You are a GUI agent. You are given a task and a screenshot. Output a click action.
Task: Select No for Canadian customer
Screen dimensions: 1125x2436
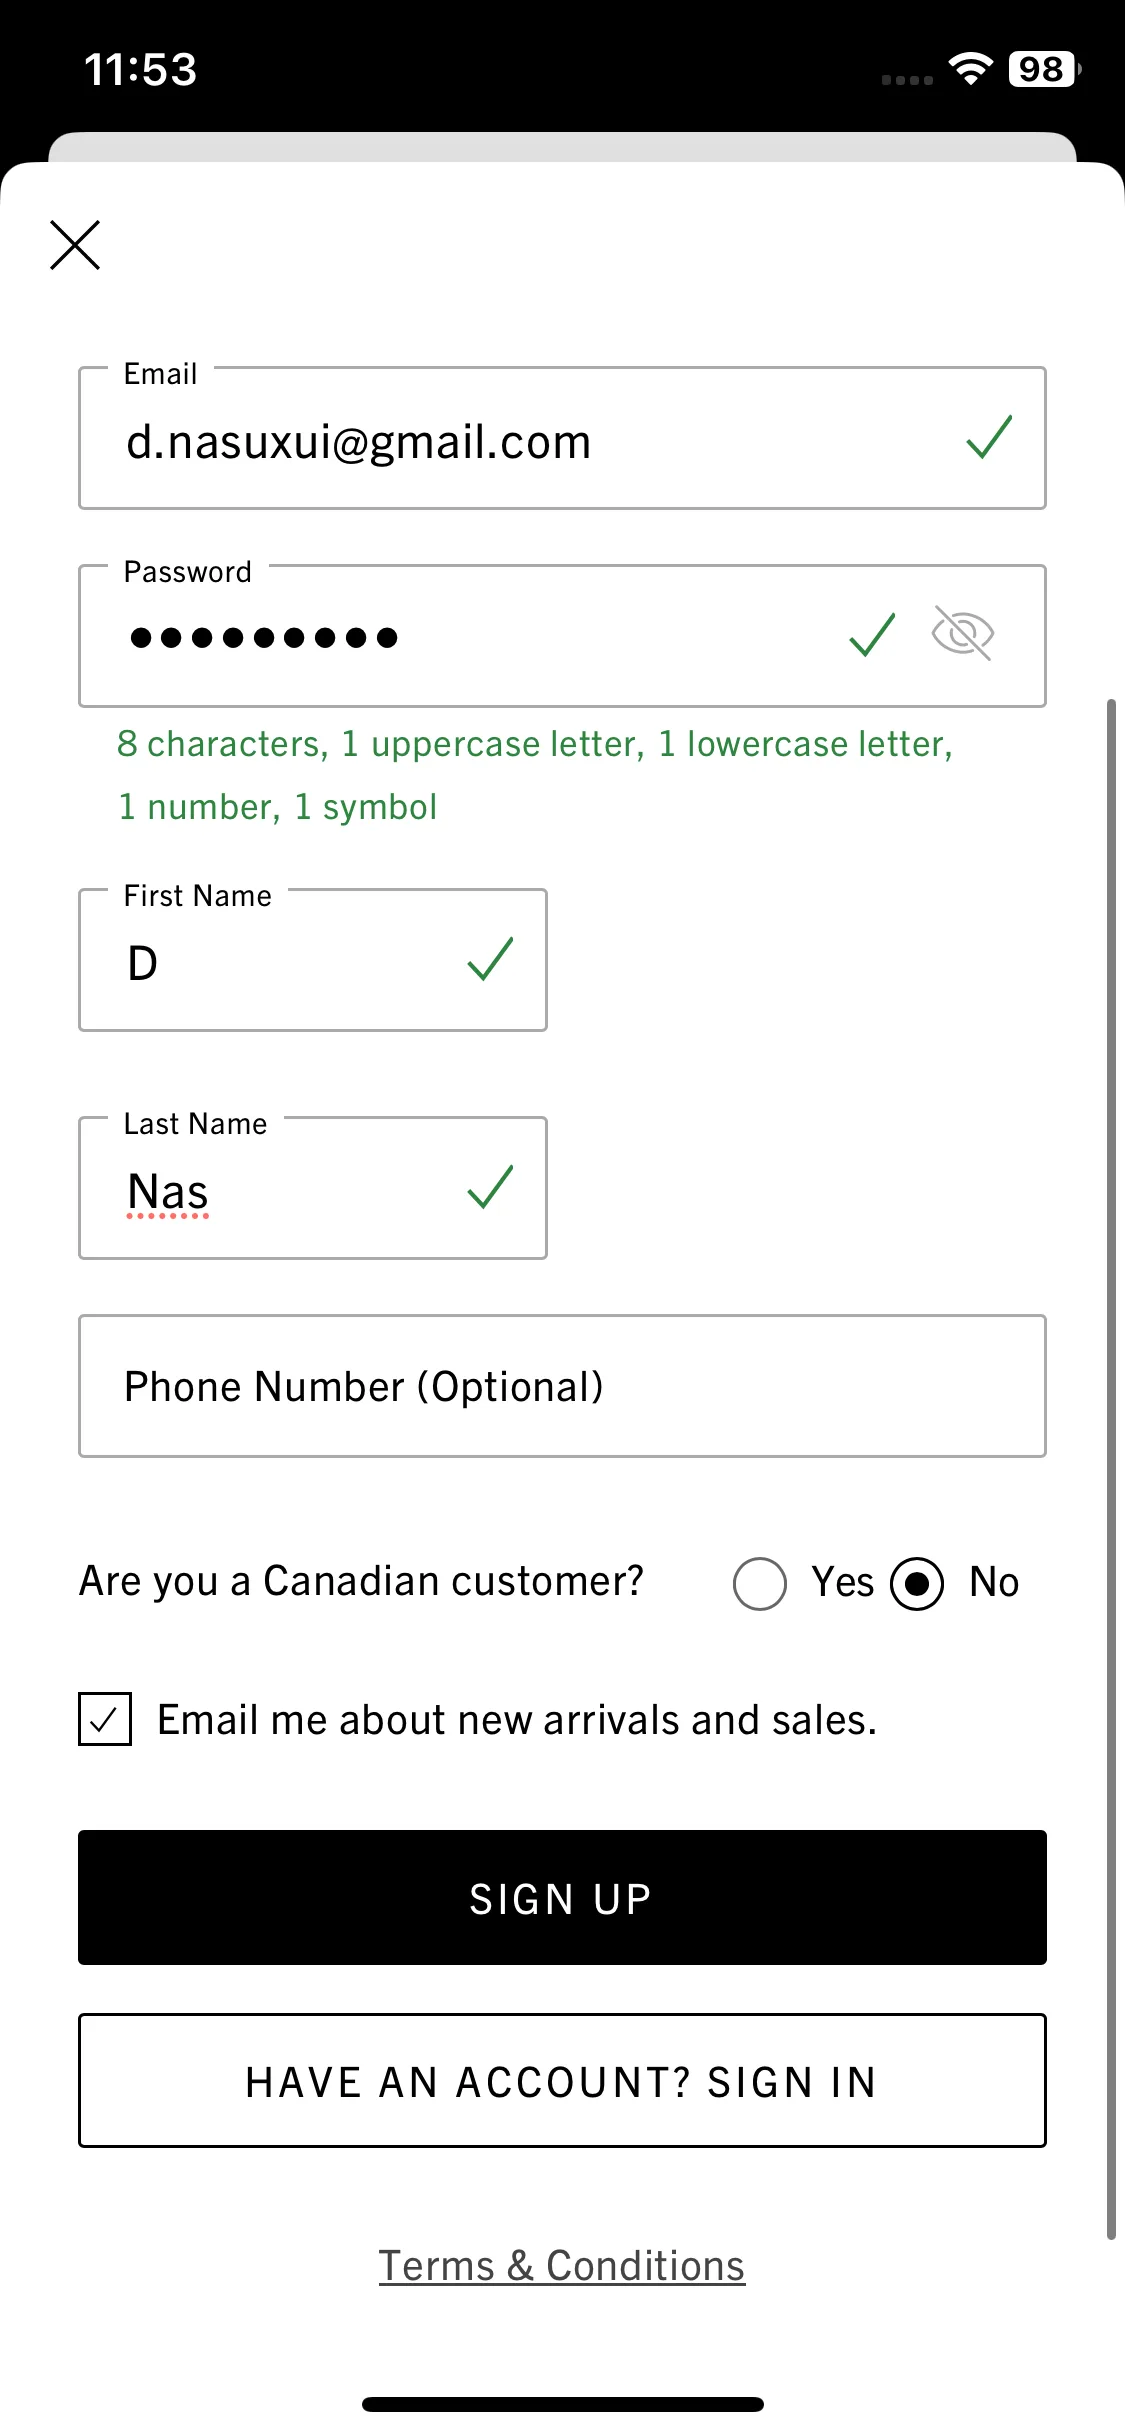point(917,1584)
